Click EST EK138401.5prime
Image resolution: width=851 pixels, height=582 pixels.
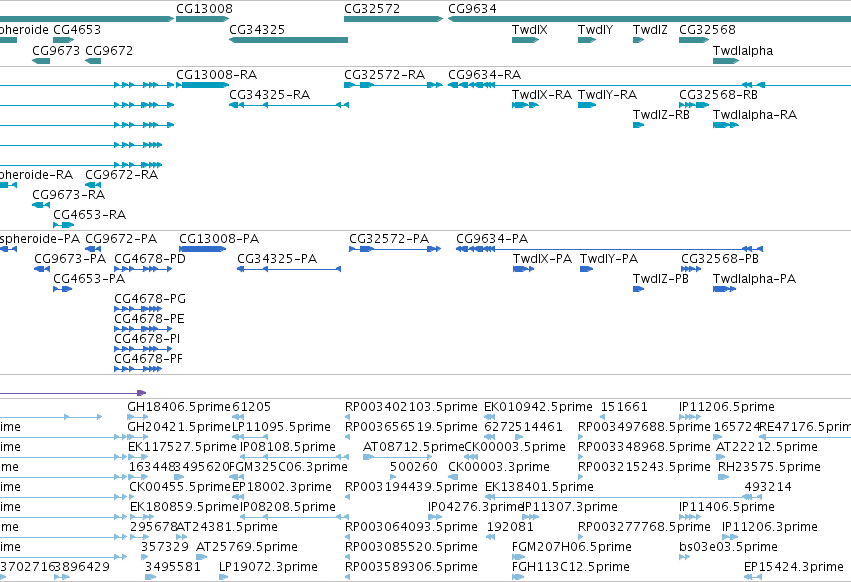tap(623, 497)
